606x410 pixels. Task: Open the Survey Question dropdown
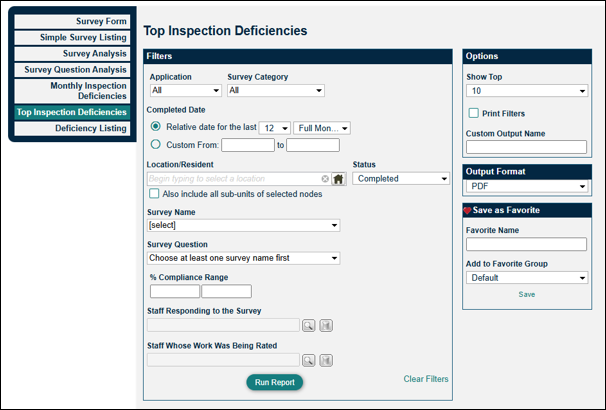(243, 258)
